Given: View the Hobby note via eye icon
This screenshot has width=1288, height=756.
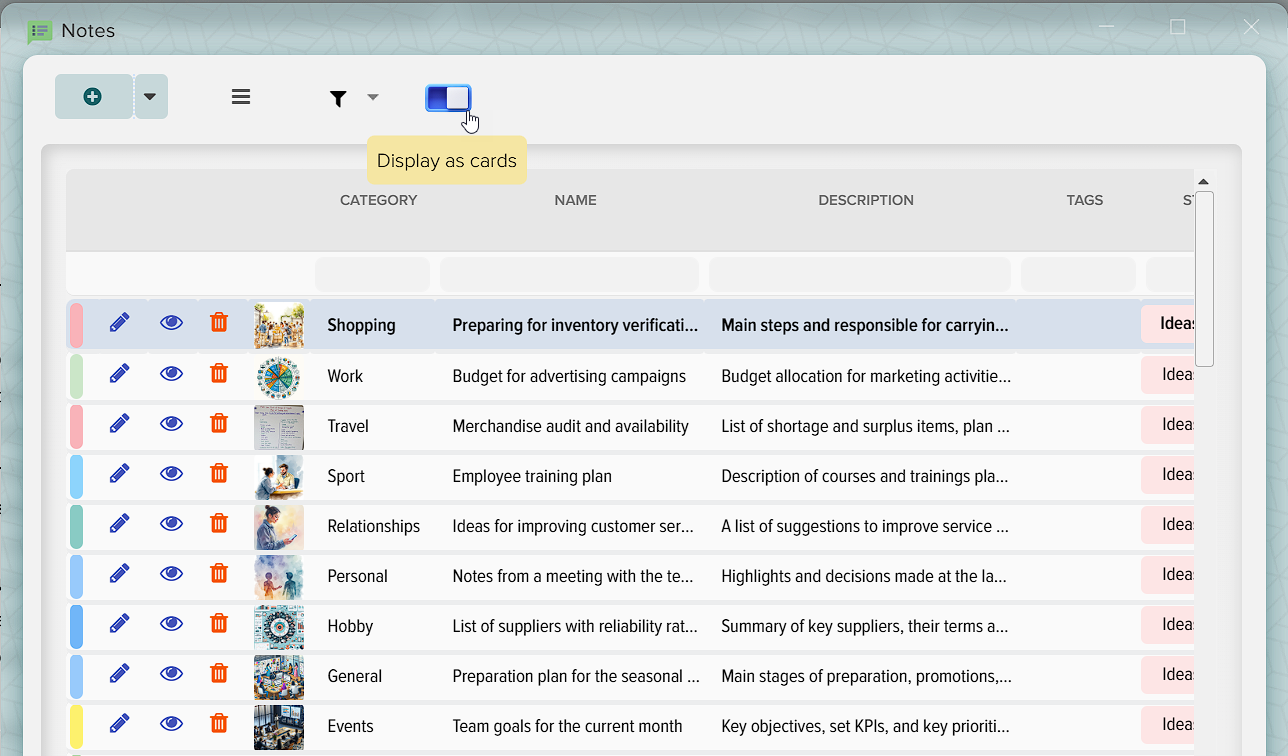Looking at the screenshot, I should pyautogui.click(x=172, y=623).
